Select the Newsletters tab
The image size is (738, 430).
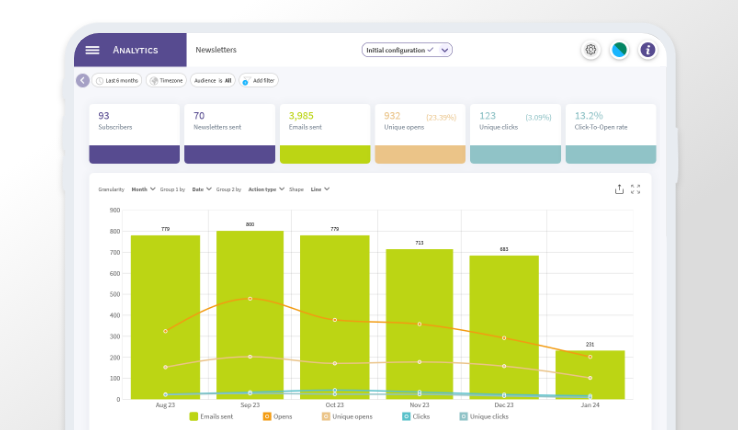pyautogui.click(x=216, y=50)
